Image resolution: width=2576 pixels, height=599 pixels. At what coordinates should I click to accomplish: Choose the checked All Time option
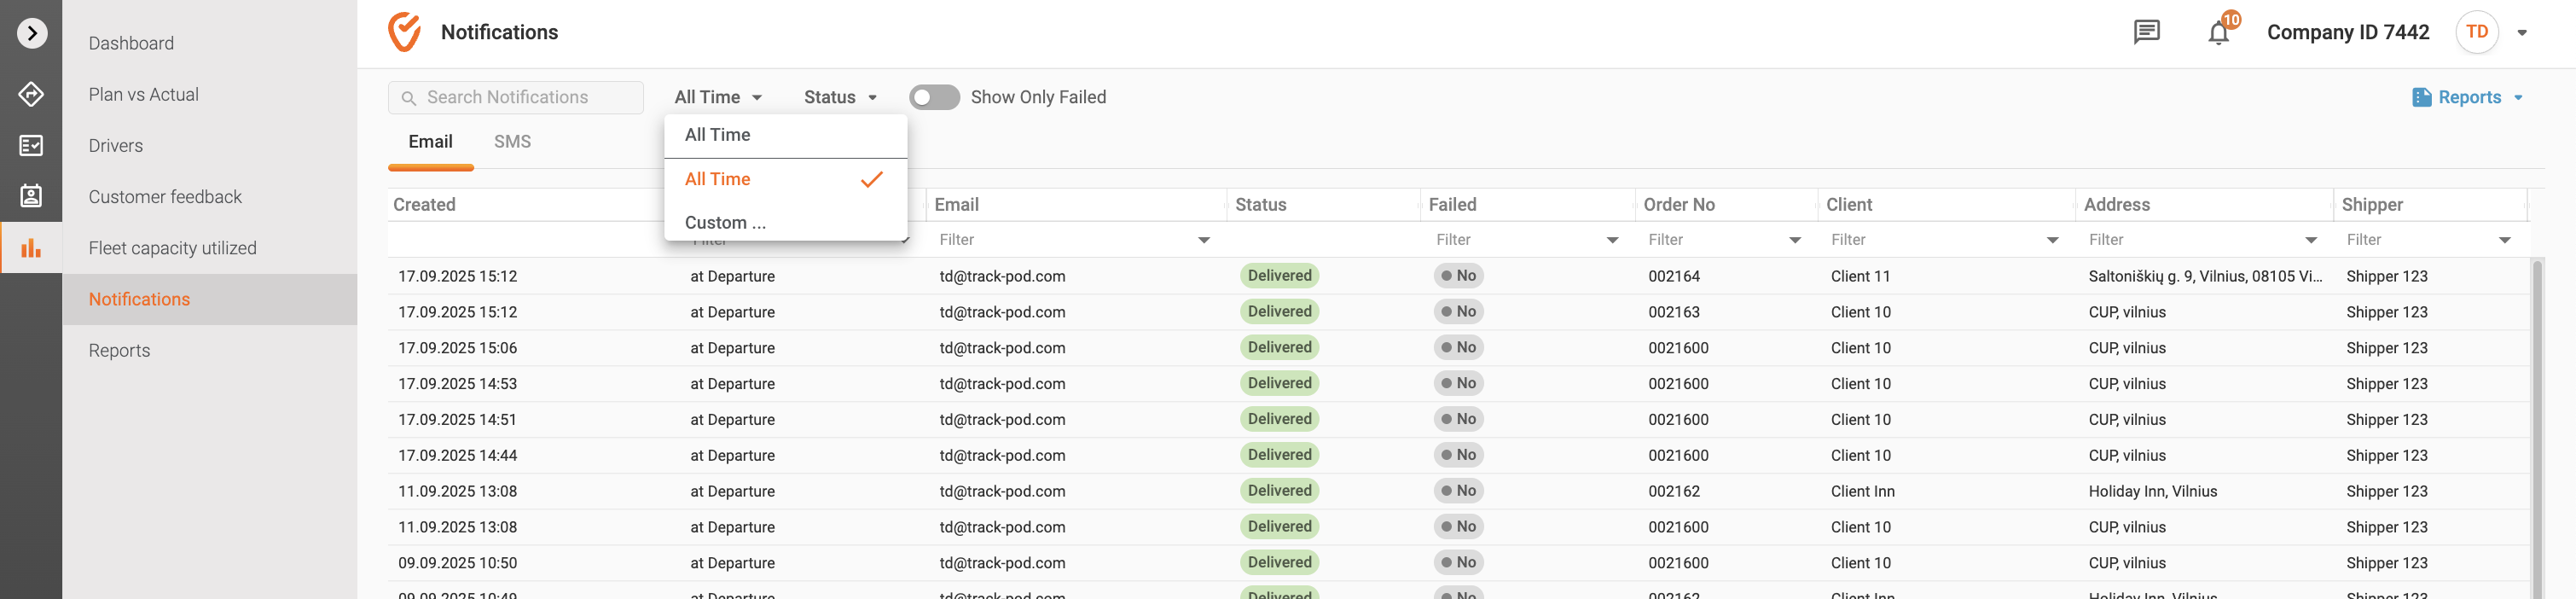[x=717, y=179]
